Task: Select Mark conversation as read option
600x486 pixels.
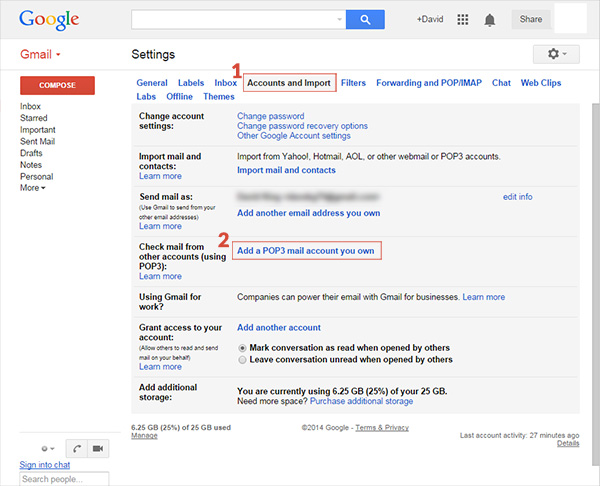Action: (243, 346)
